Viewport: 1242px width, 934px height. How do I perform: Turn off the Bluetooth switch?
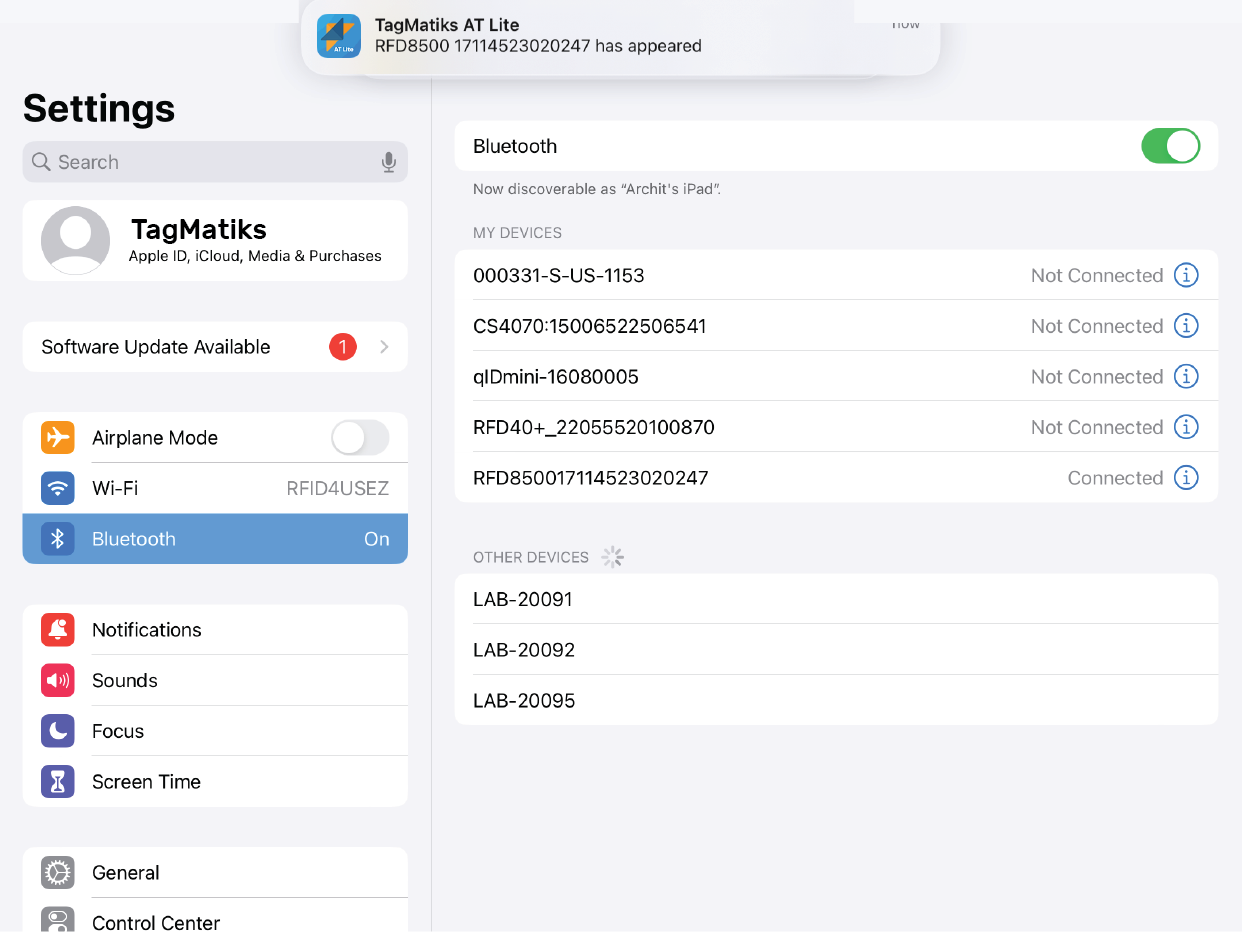point(1170,146)
